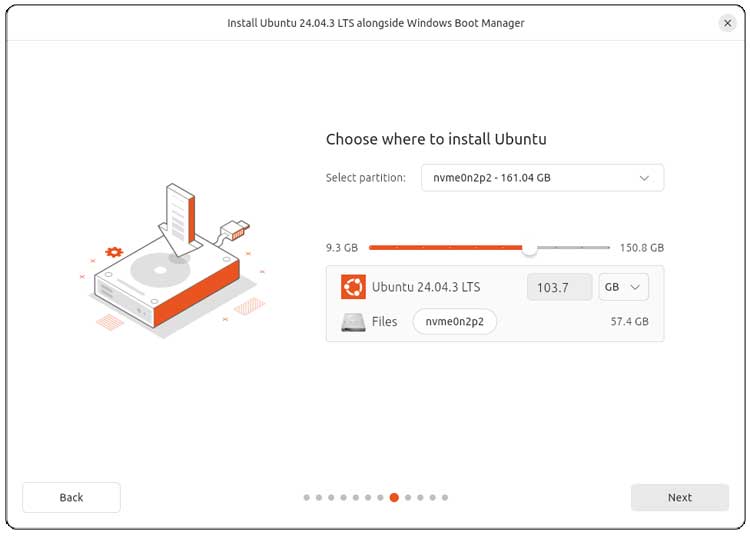750x536 pixels.
Task: Expand the GB unit dropdown
Action: (624, 287)
